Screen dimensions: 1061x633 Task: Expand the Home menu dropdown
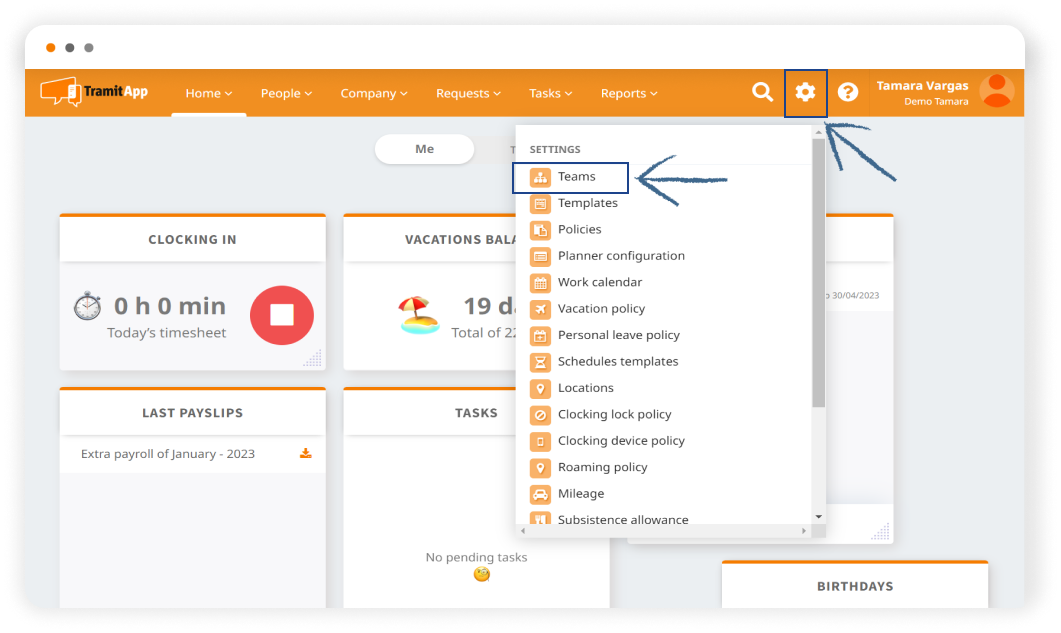(x=208, y=93)
